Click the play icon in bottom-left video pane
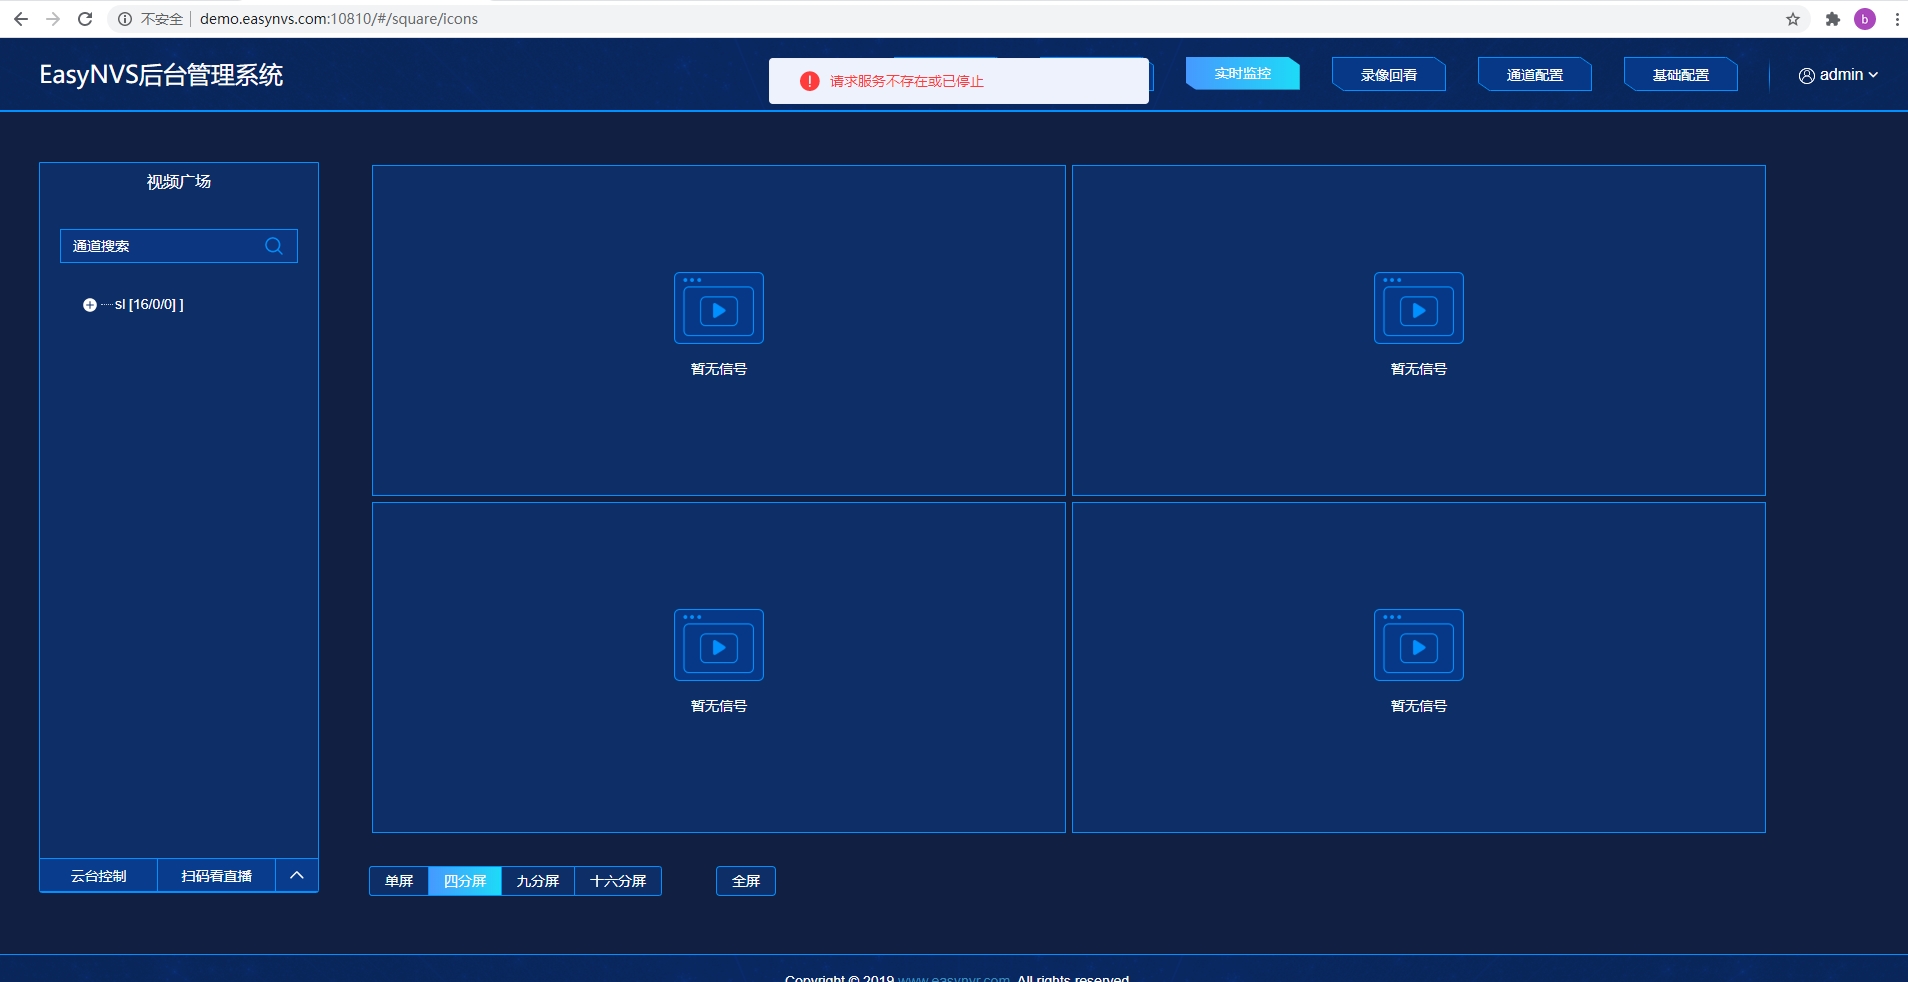Image resolution: width=1908 pixels, height=982 pixels. pyautogui.click(x=718, y=646)
